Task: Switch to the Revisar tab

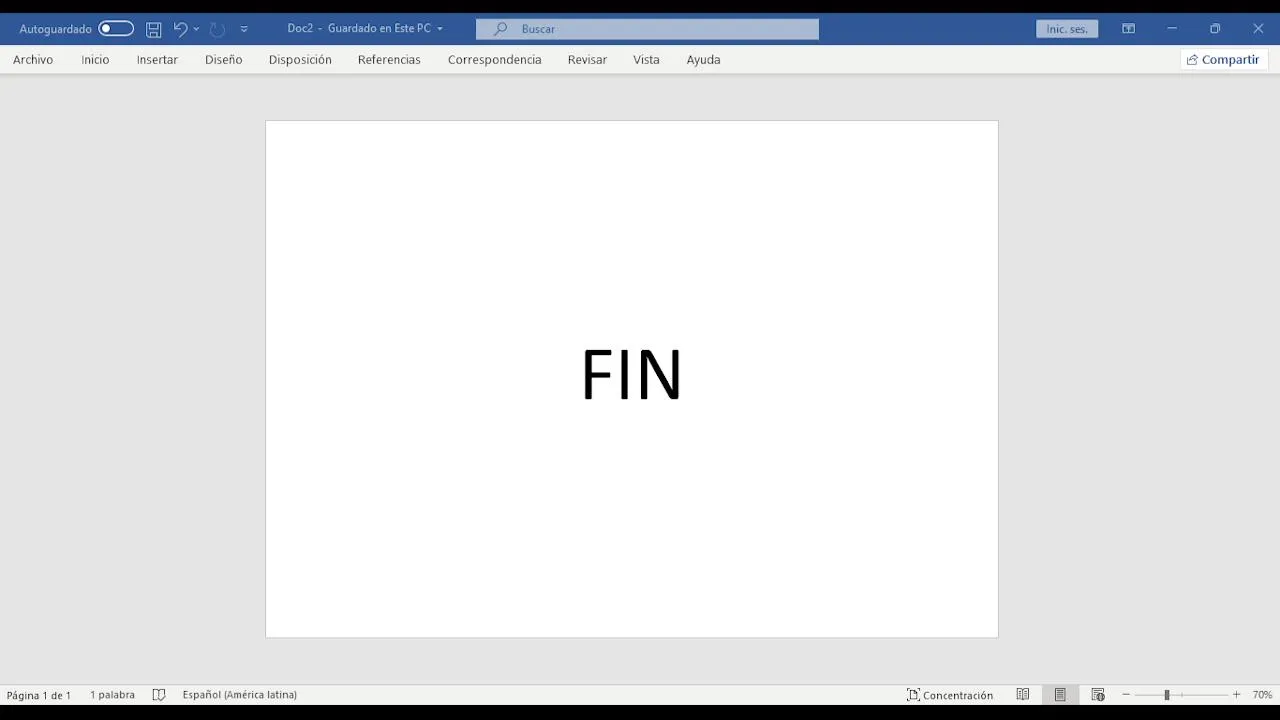Action: (x=587, y=60)
